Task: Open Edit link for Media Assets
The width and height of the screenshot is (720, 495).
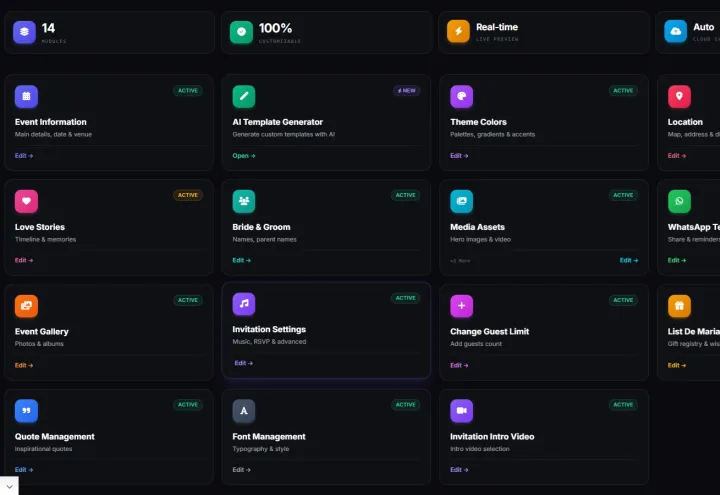Action: [629, 260]
